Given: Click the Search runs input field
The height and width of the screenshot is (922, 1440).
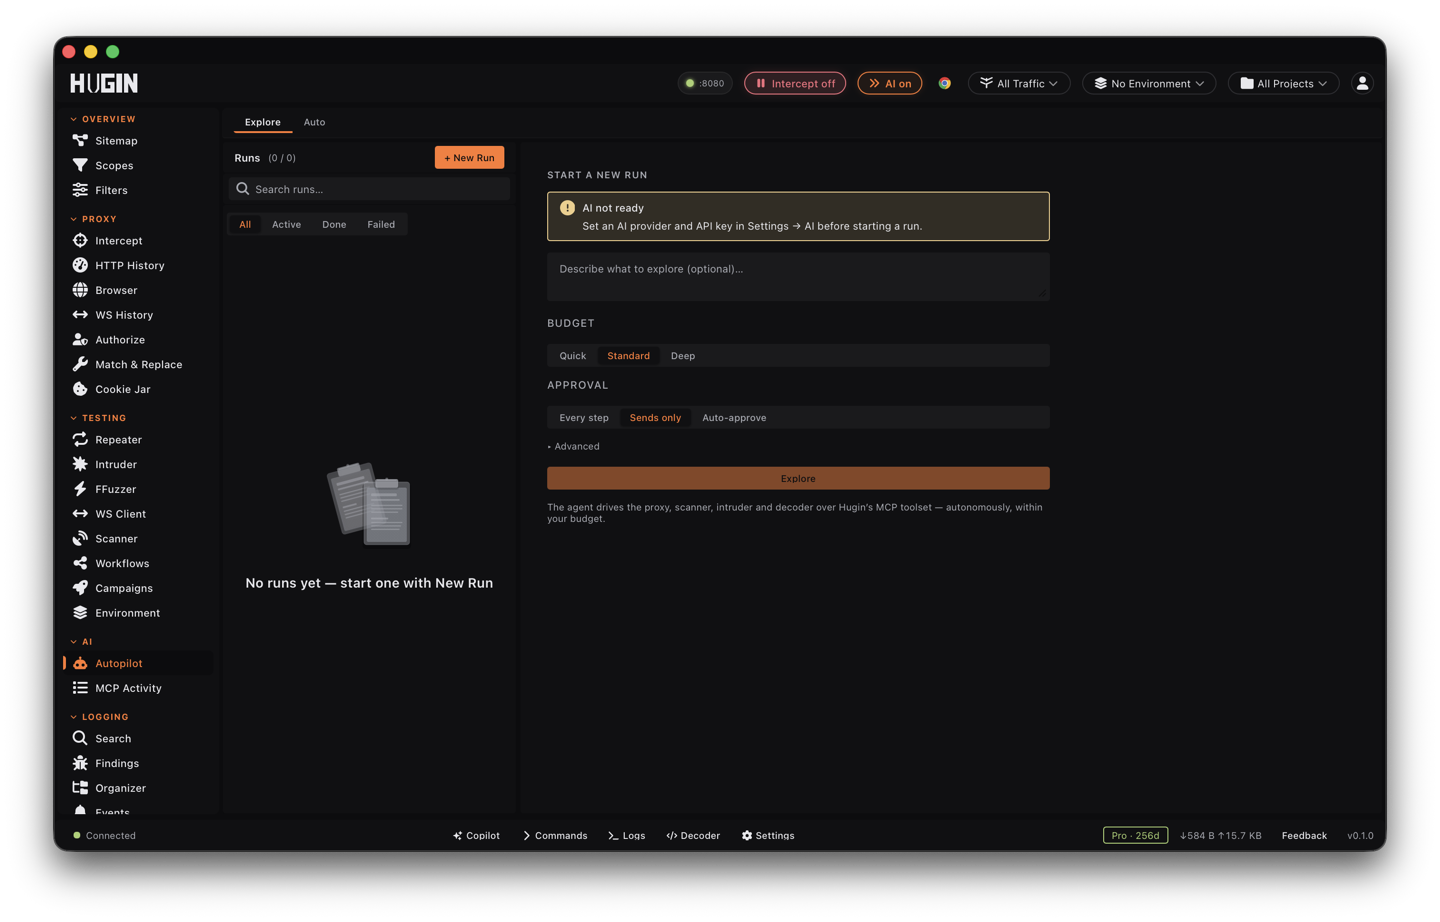Looking at the screenshot, I should click(369, 189).
